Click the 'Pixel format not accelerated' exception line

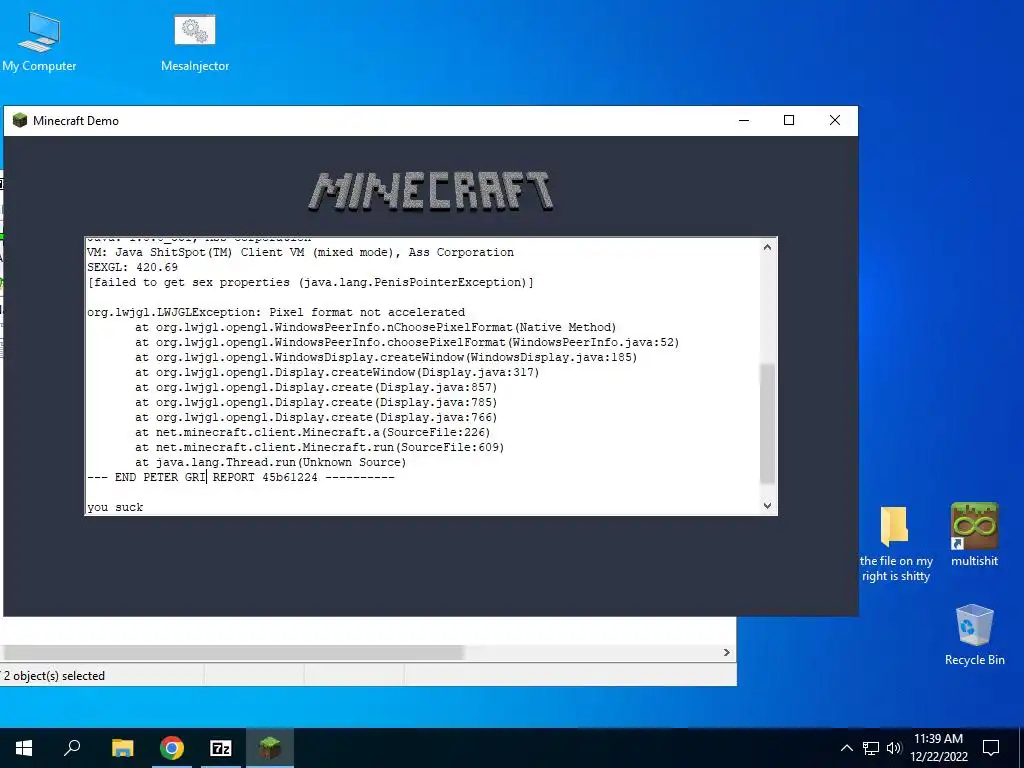click(x=276, y=312)
